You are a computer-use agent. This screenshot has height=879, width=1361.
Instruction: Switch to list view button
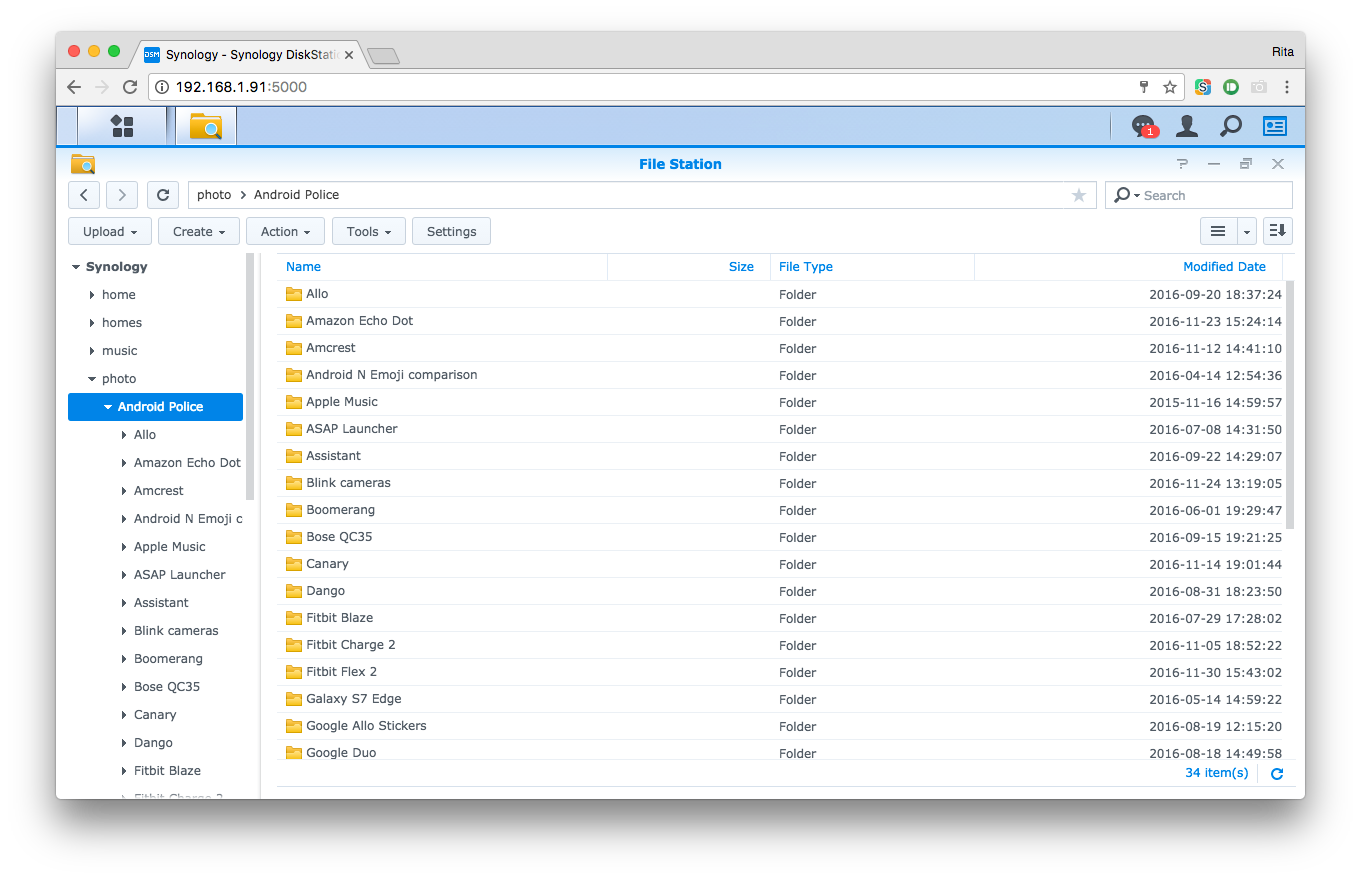pyautogui.click(x=1218, y=231)
